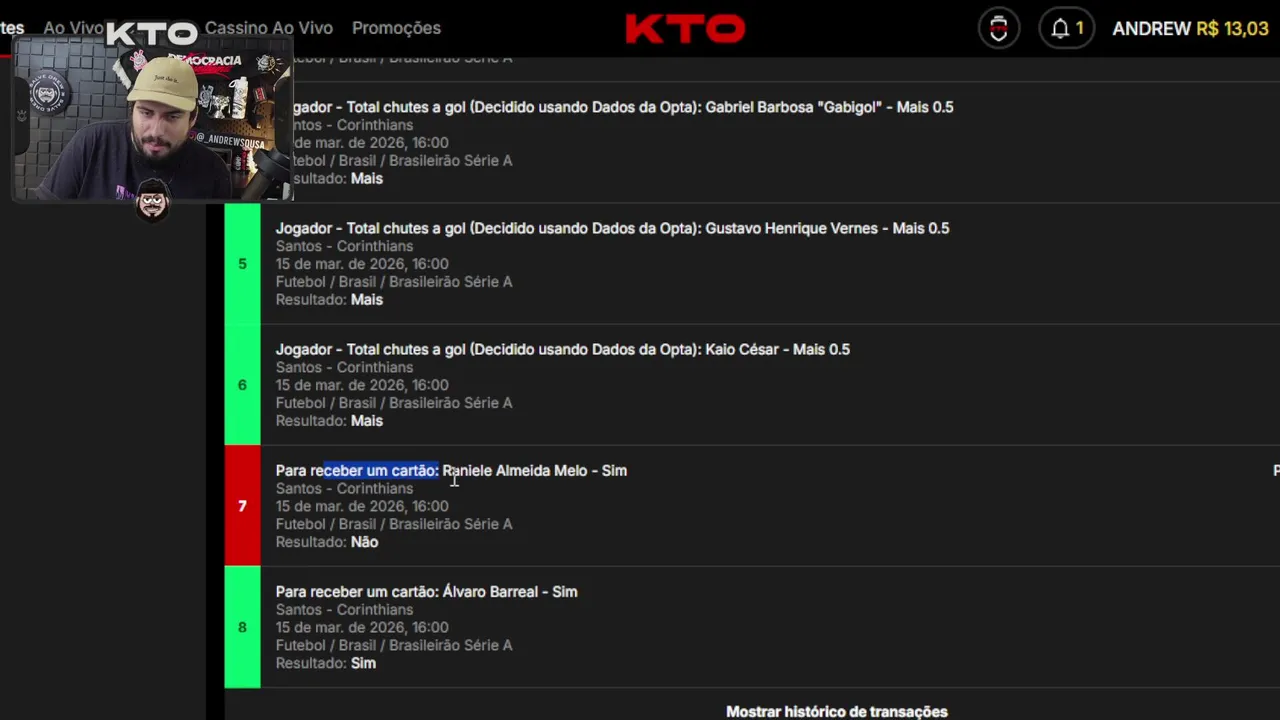Click Raniele Almeida Melo - Sim bet title
The height and width of the screenshot is (720, 1280).
tap(451, 470)
